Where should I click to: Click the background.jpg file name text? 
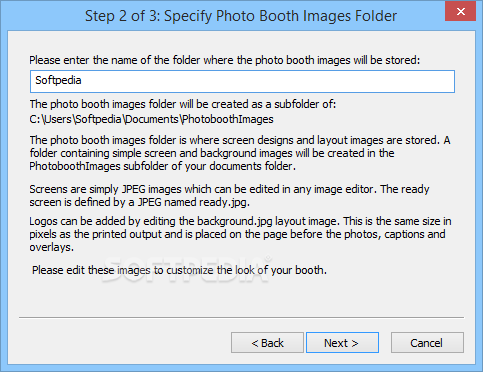pyautogui.click(x=235, y=221)
